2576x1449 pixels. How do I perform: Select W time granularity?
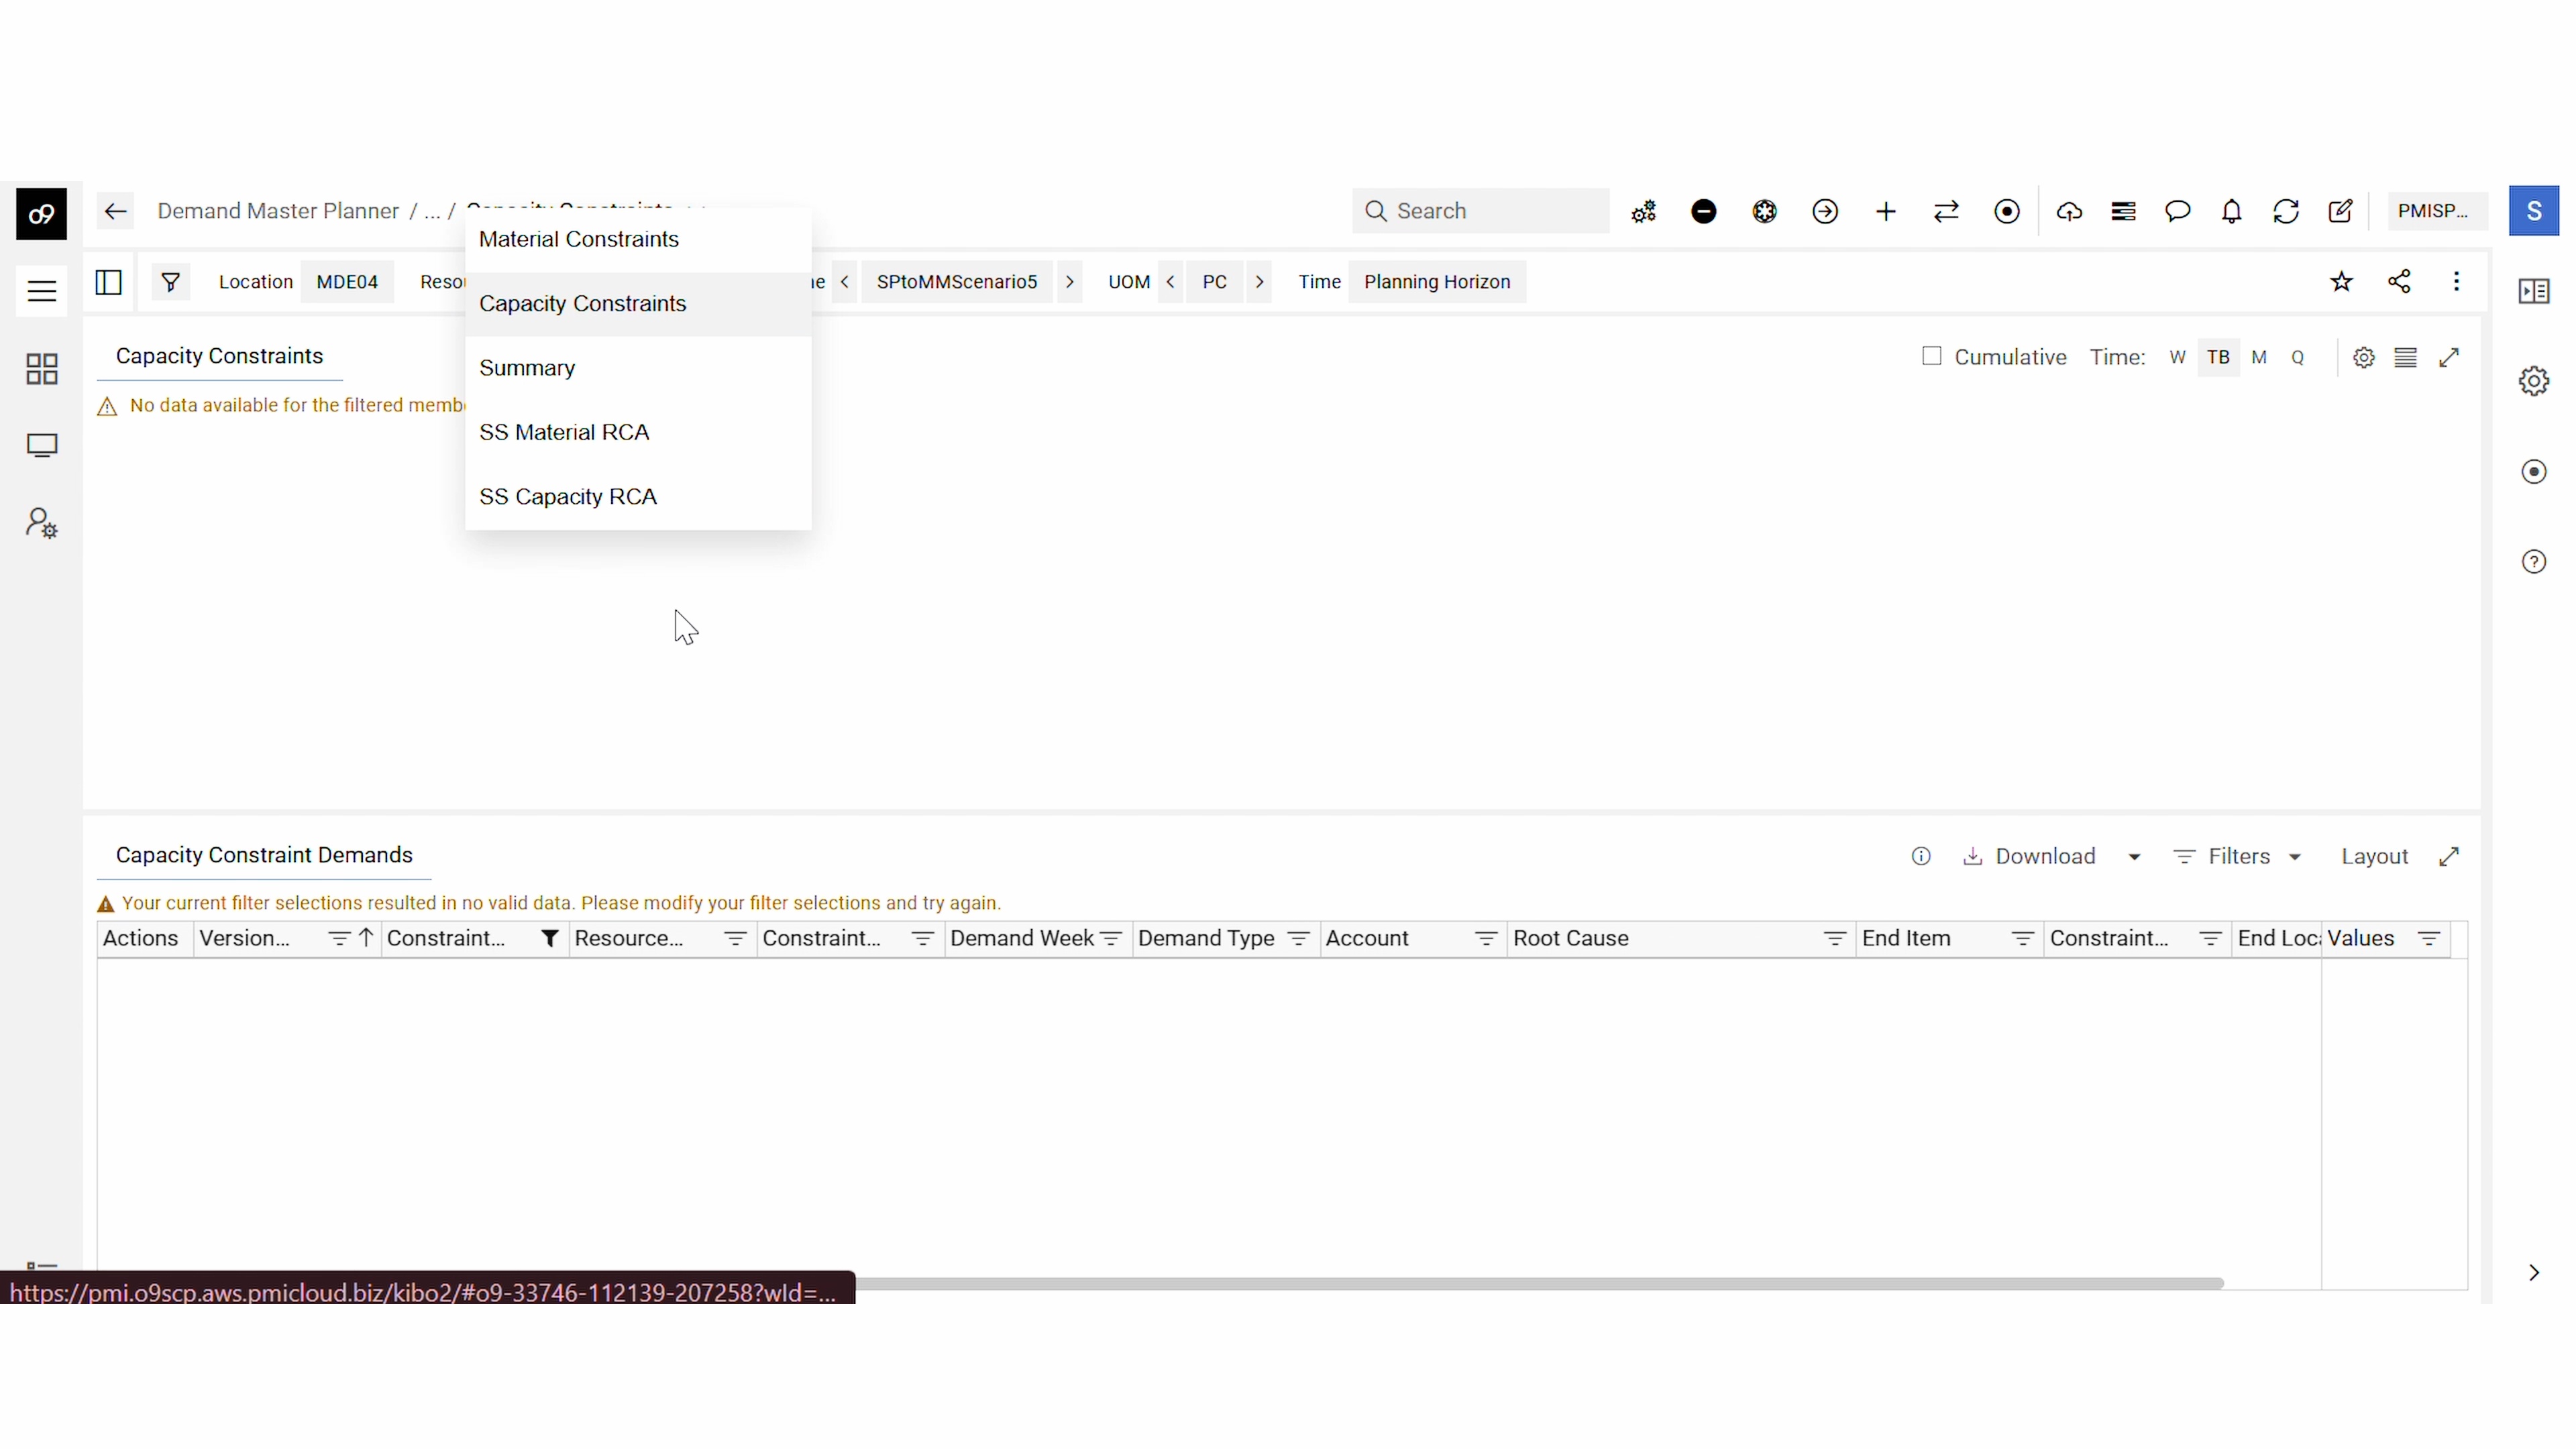2177,357
